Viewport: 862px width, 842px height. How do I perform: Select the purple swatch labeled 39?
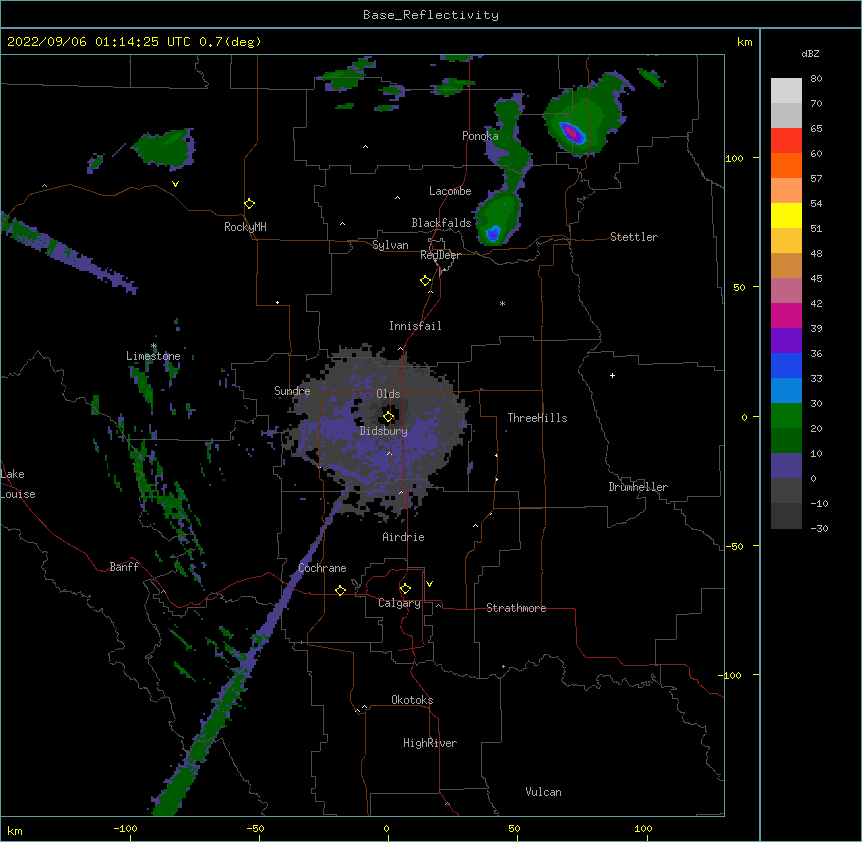point(786,340)
